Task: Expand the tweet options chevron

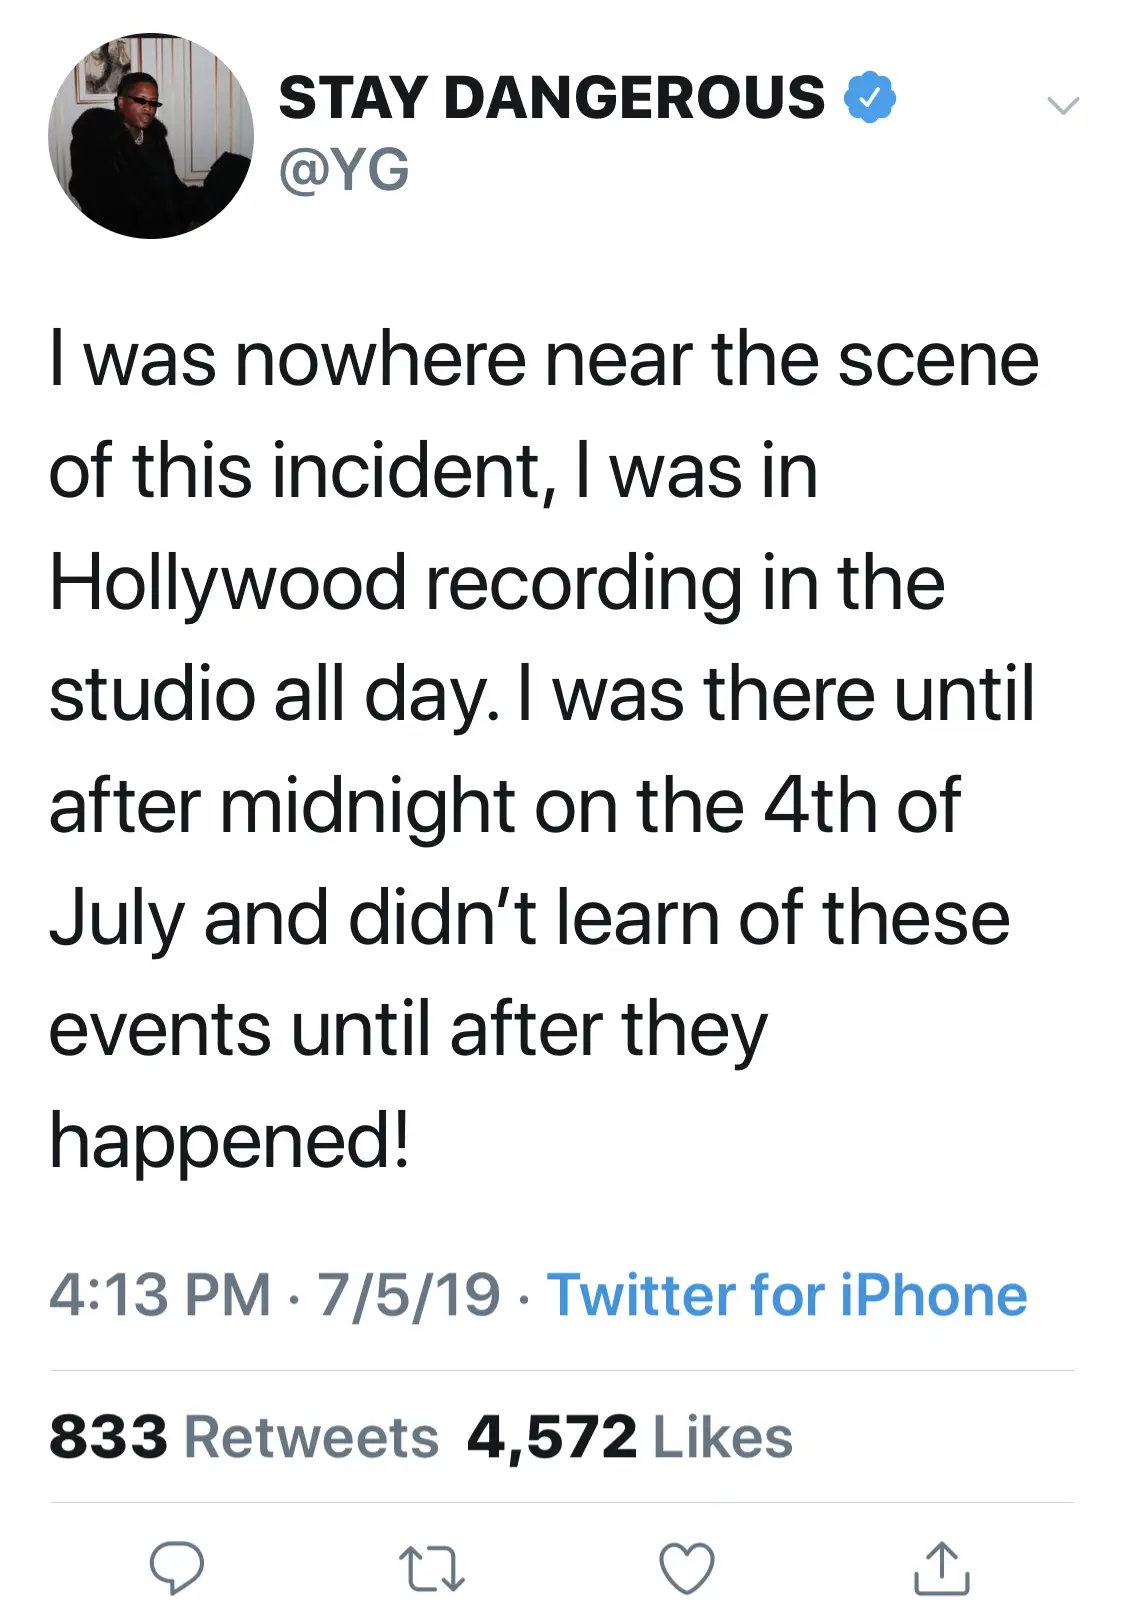Action: pyautogui.click(x=1062, y=105)
